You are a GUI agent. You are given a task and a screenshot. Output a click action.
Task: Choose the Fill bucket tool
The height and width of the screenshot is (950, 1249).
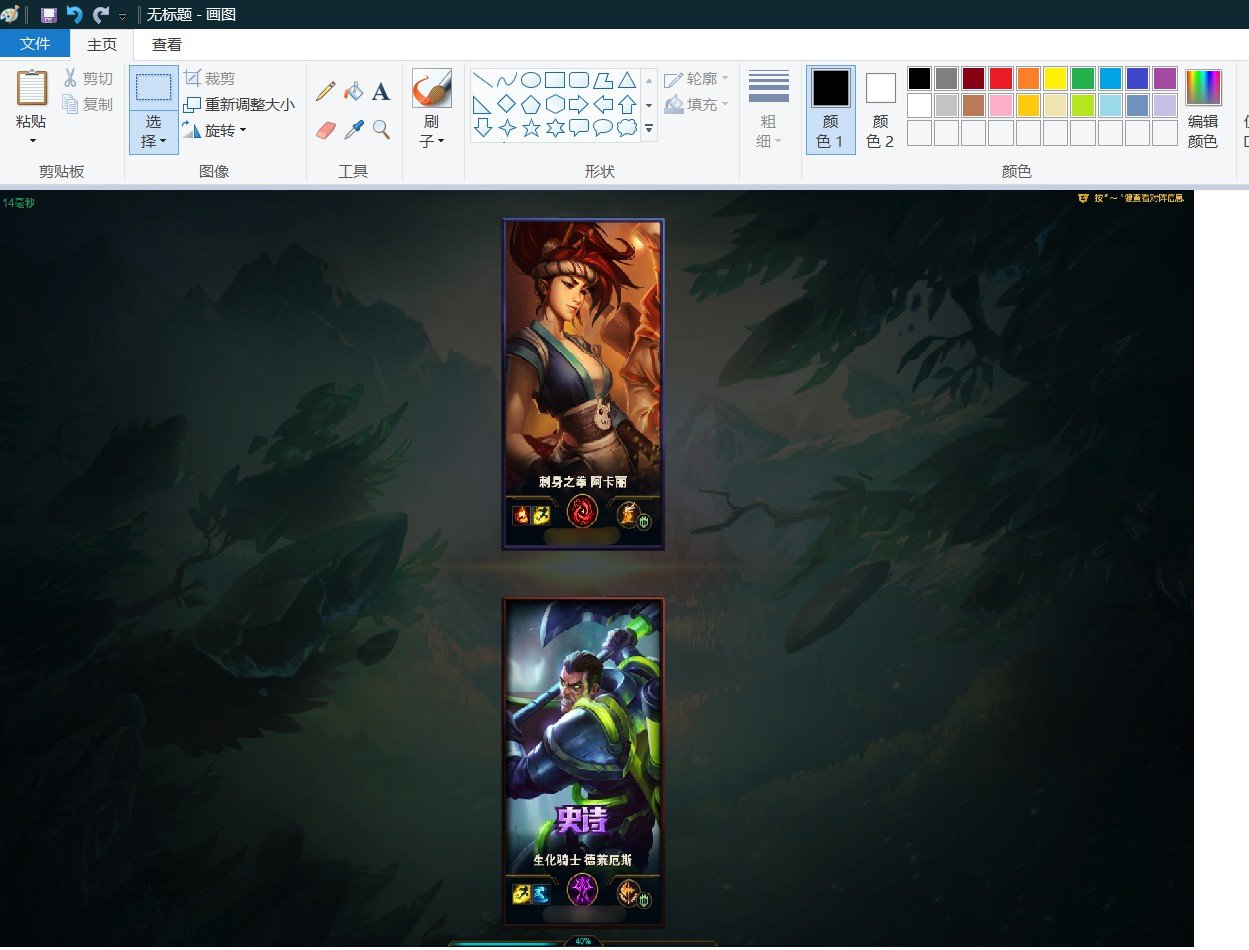pyautogui.click(x=353, y=91)
